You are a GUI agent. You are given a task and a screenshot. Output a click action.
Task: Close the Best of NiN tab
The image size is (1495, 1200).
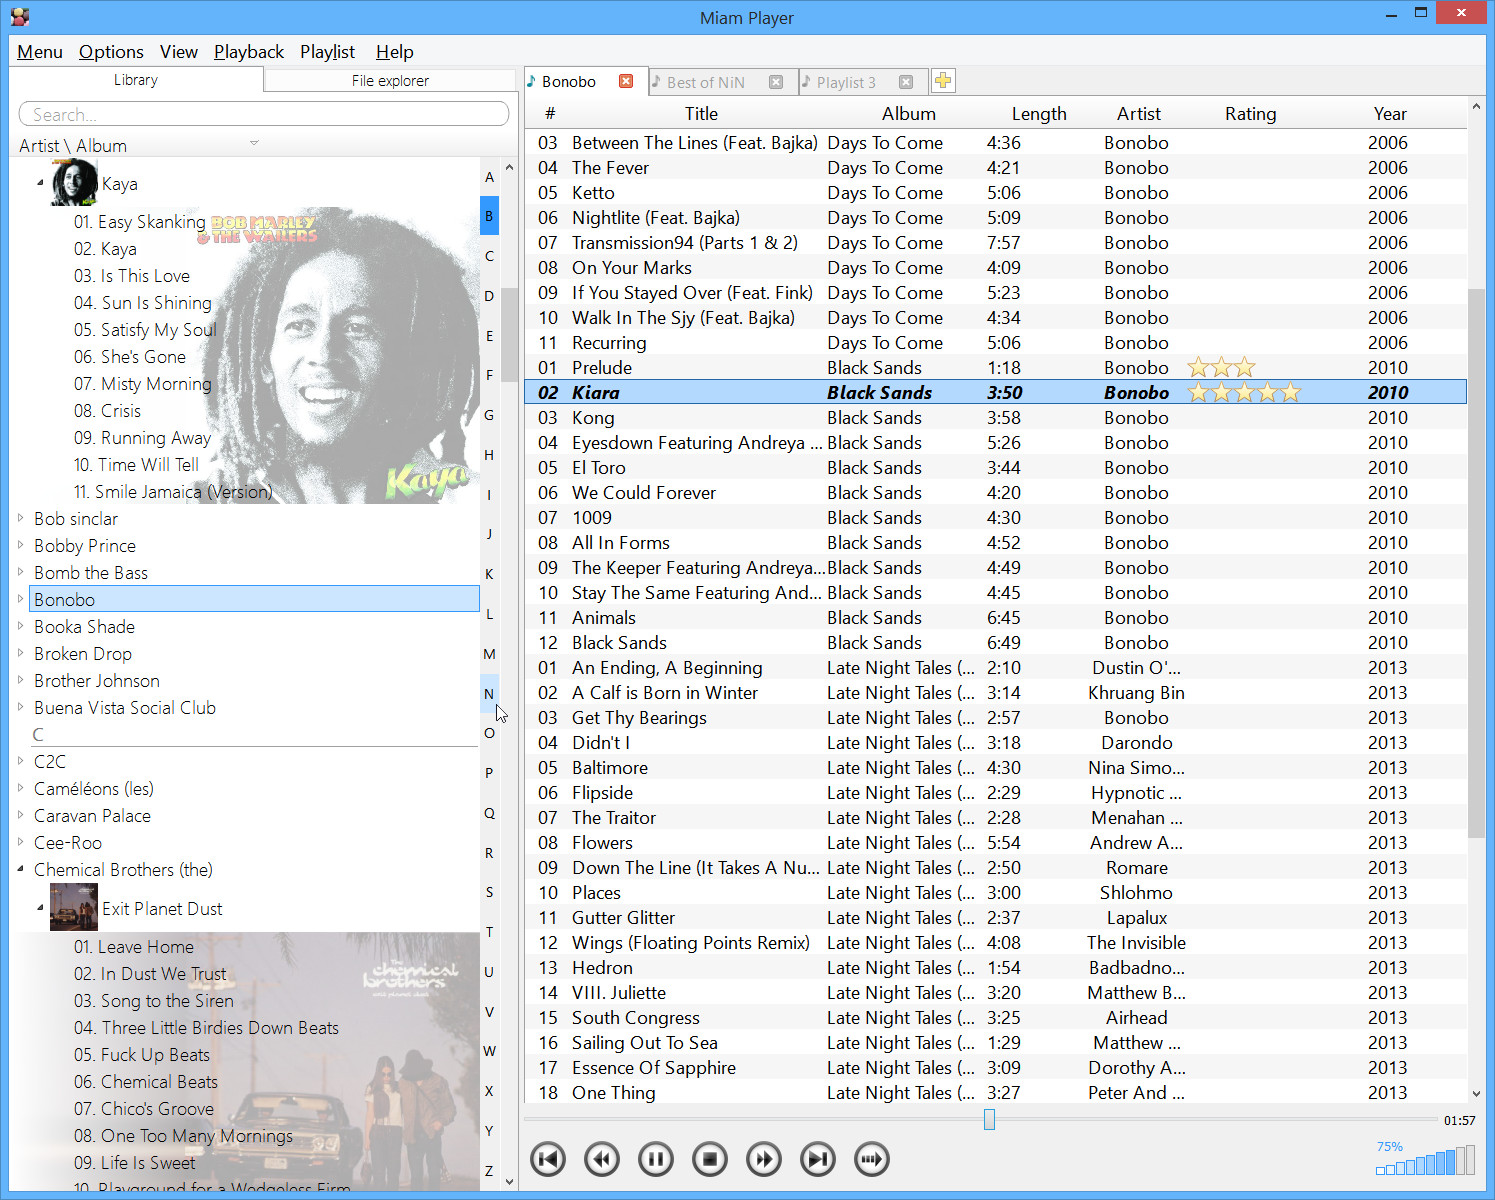point(776,82)
